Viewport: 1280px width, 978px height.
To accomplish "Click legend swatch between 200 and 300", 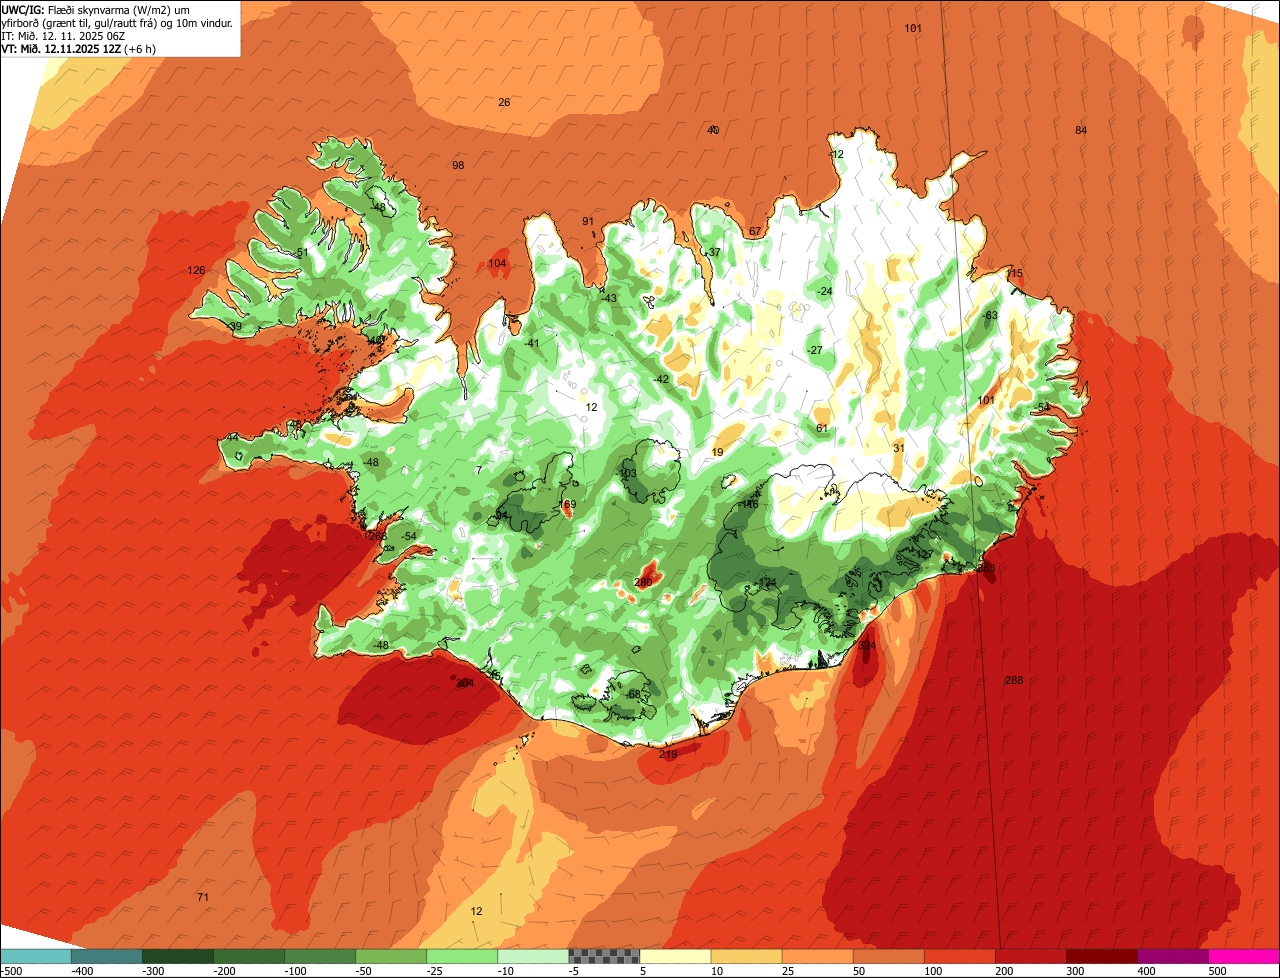I will pos(1031,956).
